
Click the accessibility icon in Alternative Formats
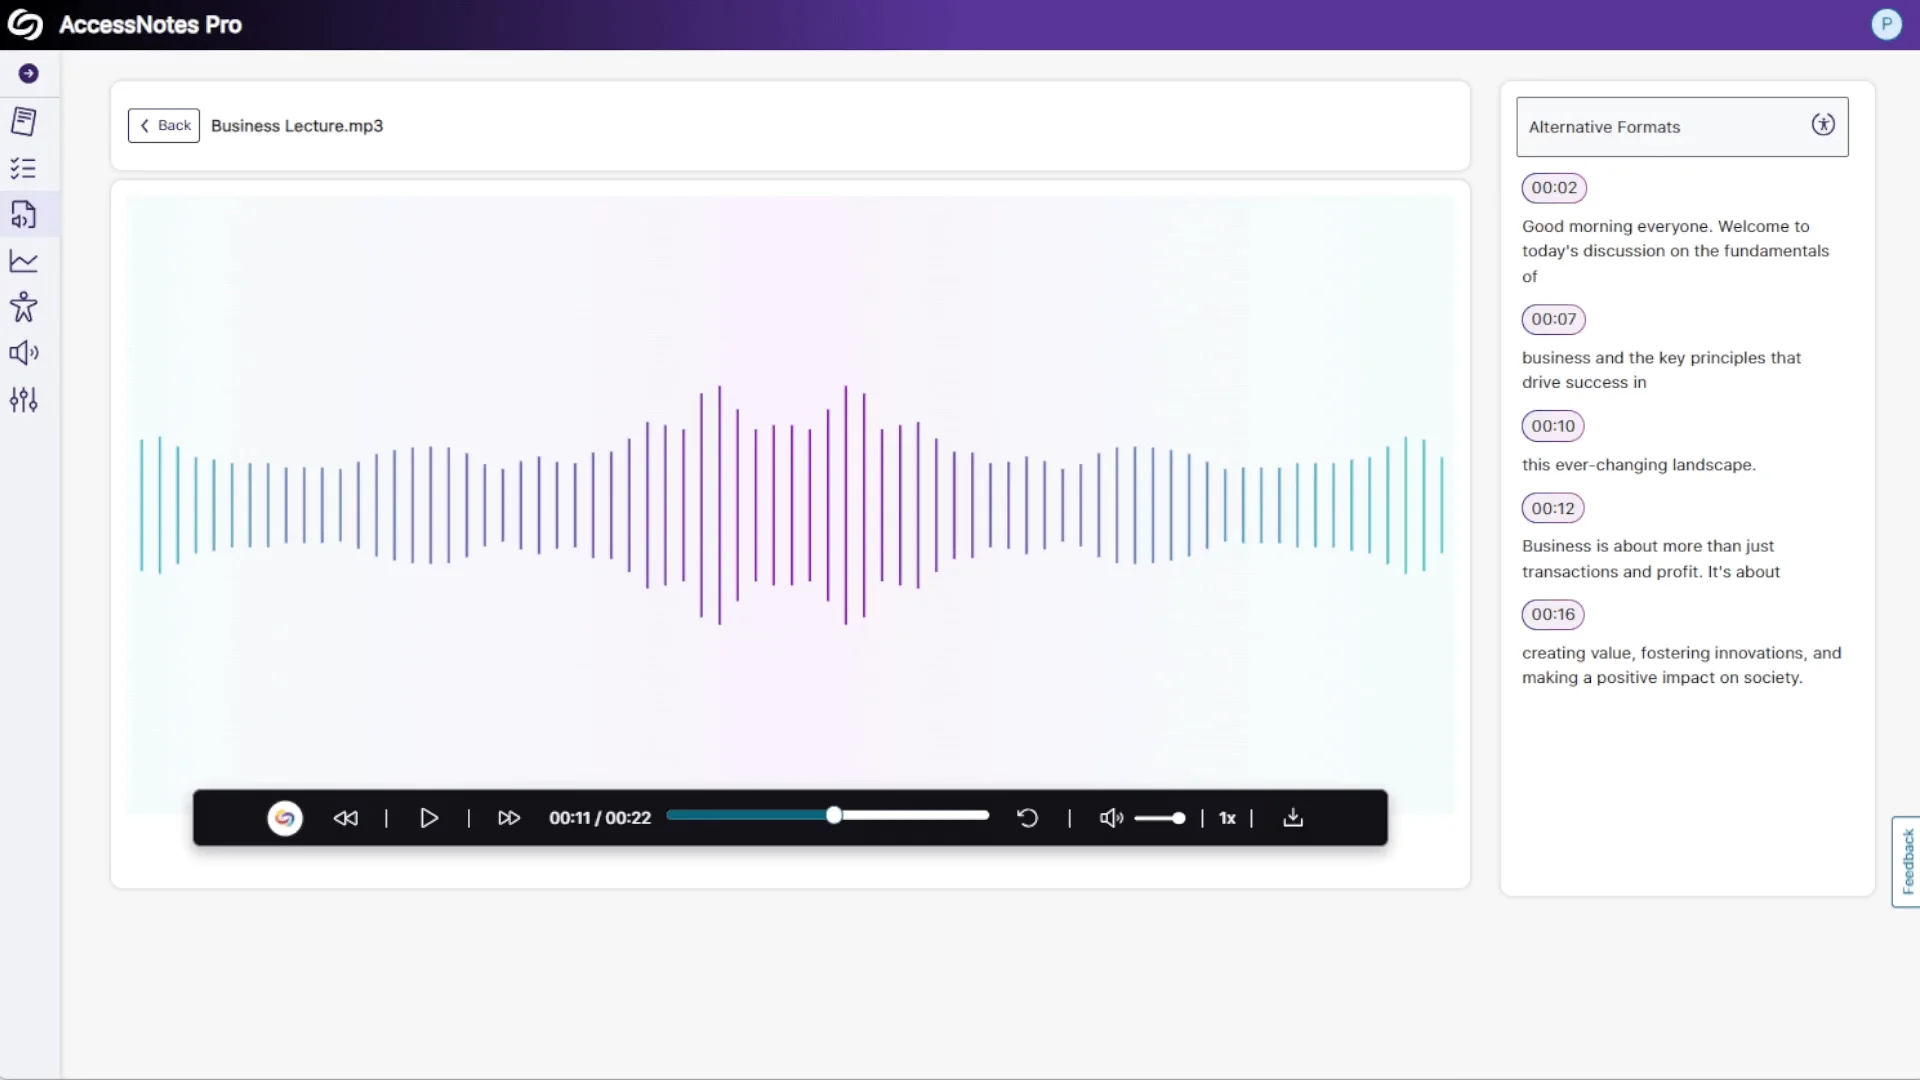1823,125
